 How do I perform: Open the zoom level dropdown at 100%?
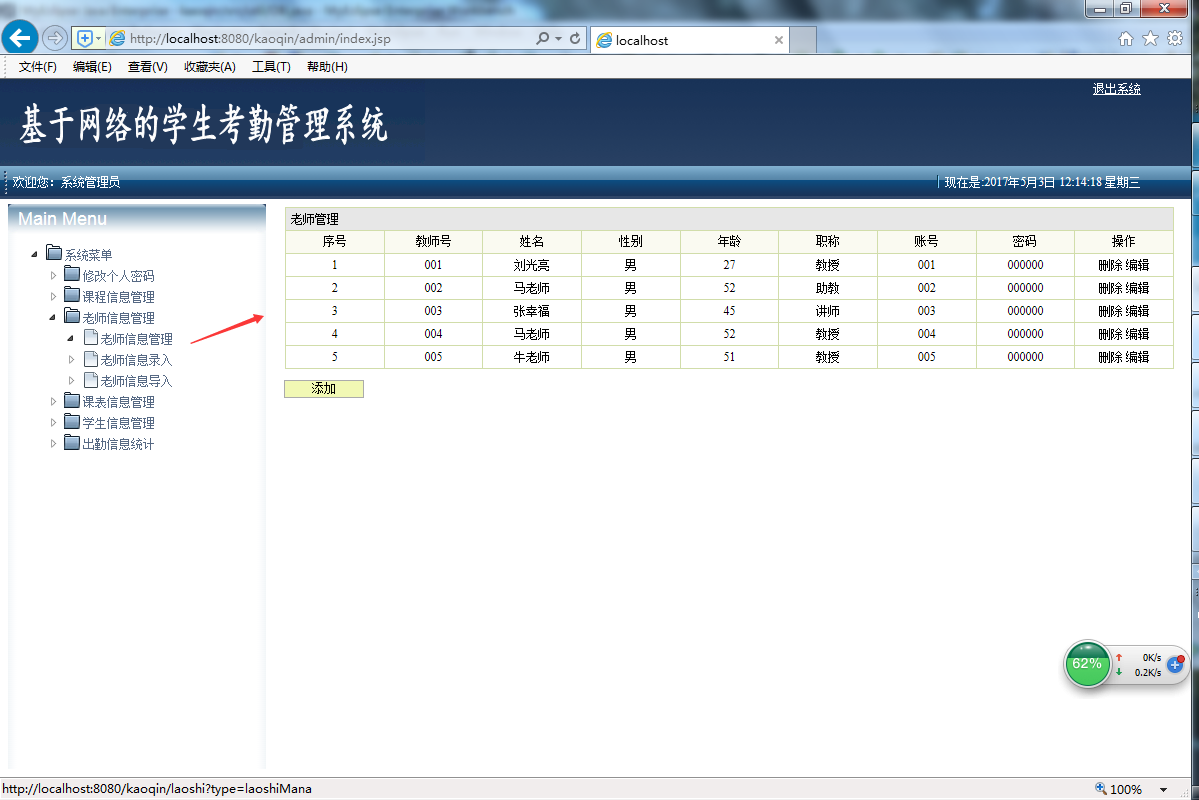(1163, 789)
